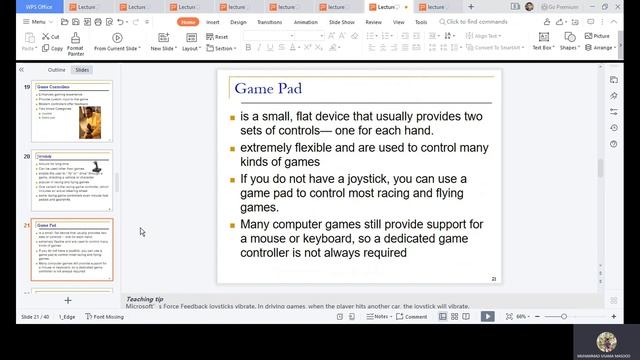Click the Clear Formatting eraser icon
This screenshot has height=360, width=640.
coord(354,36)
